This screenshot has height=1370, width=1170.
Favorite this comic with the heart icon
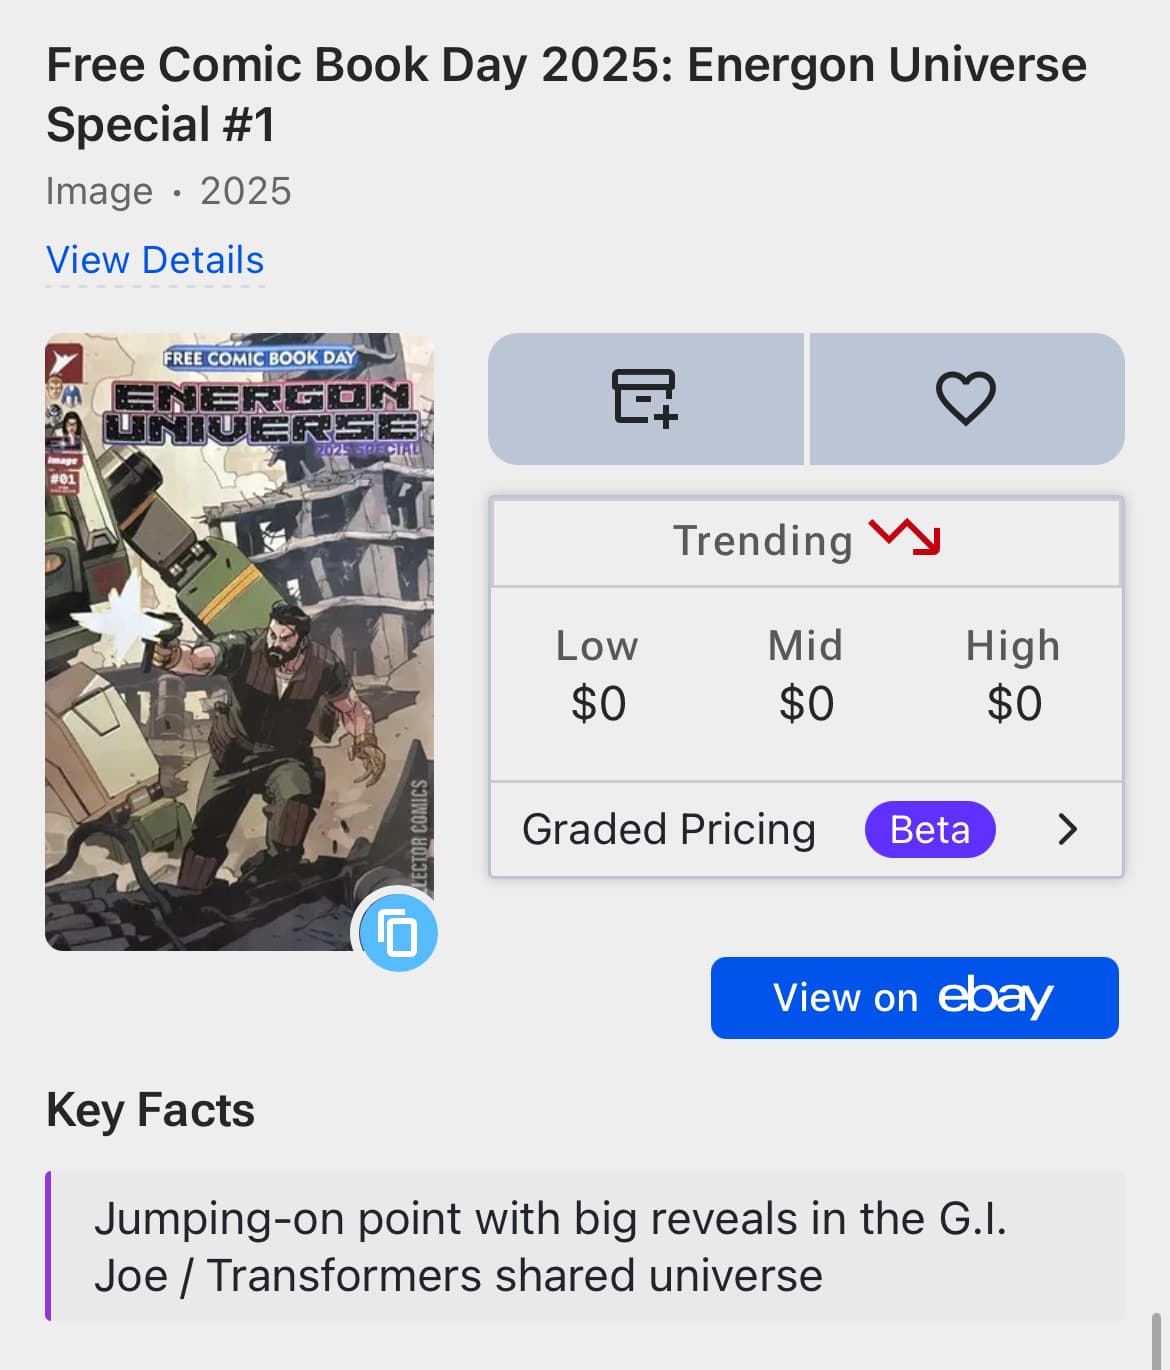coord(966,398)
